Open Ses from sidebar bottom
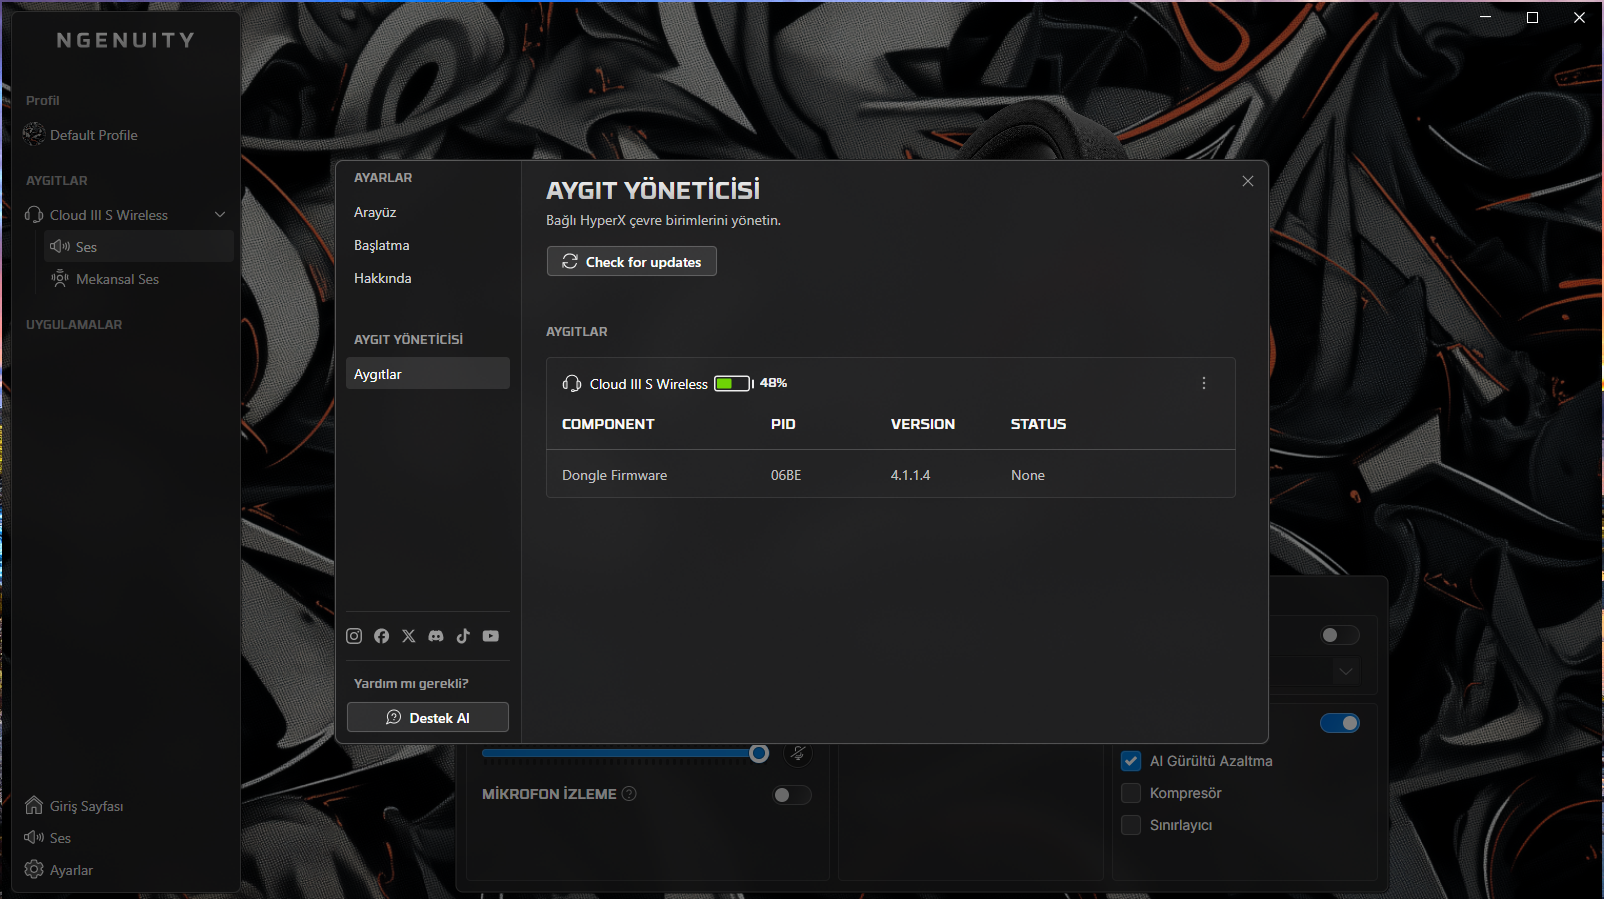This screenshot has height=899, width=1604. tap(61, 838)
